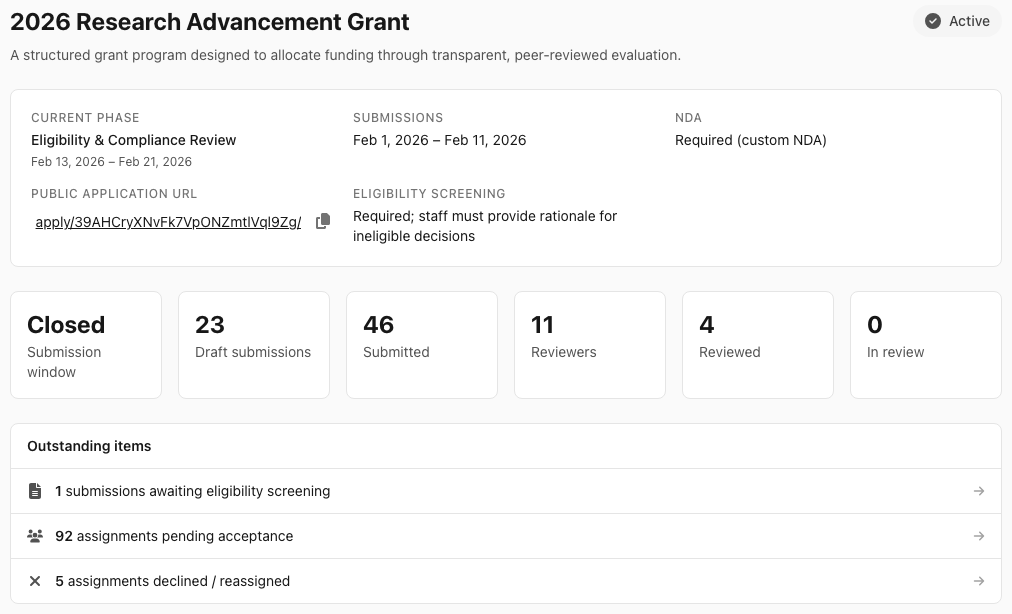Click the checkmark inside the Active badge
Screen dimensions: 1012x614
933,20
